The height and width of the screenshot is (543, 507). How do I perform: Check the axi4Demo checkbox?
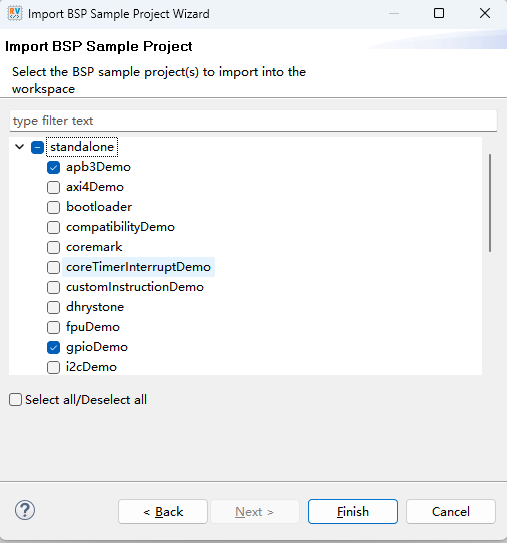point(53,187)
